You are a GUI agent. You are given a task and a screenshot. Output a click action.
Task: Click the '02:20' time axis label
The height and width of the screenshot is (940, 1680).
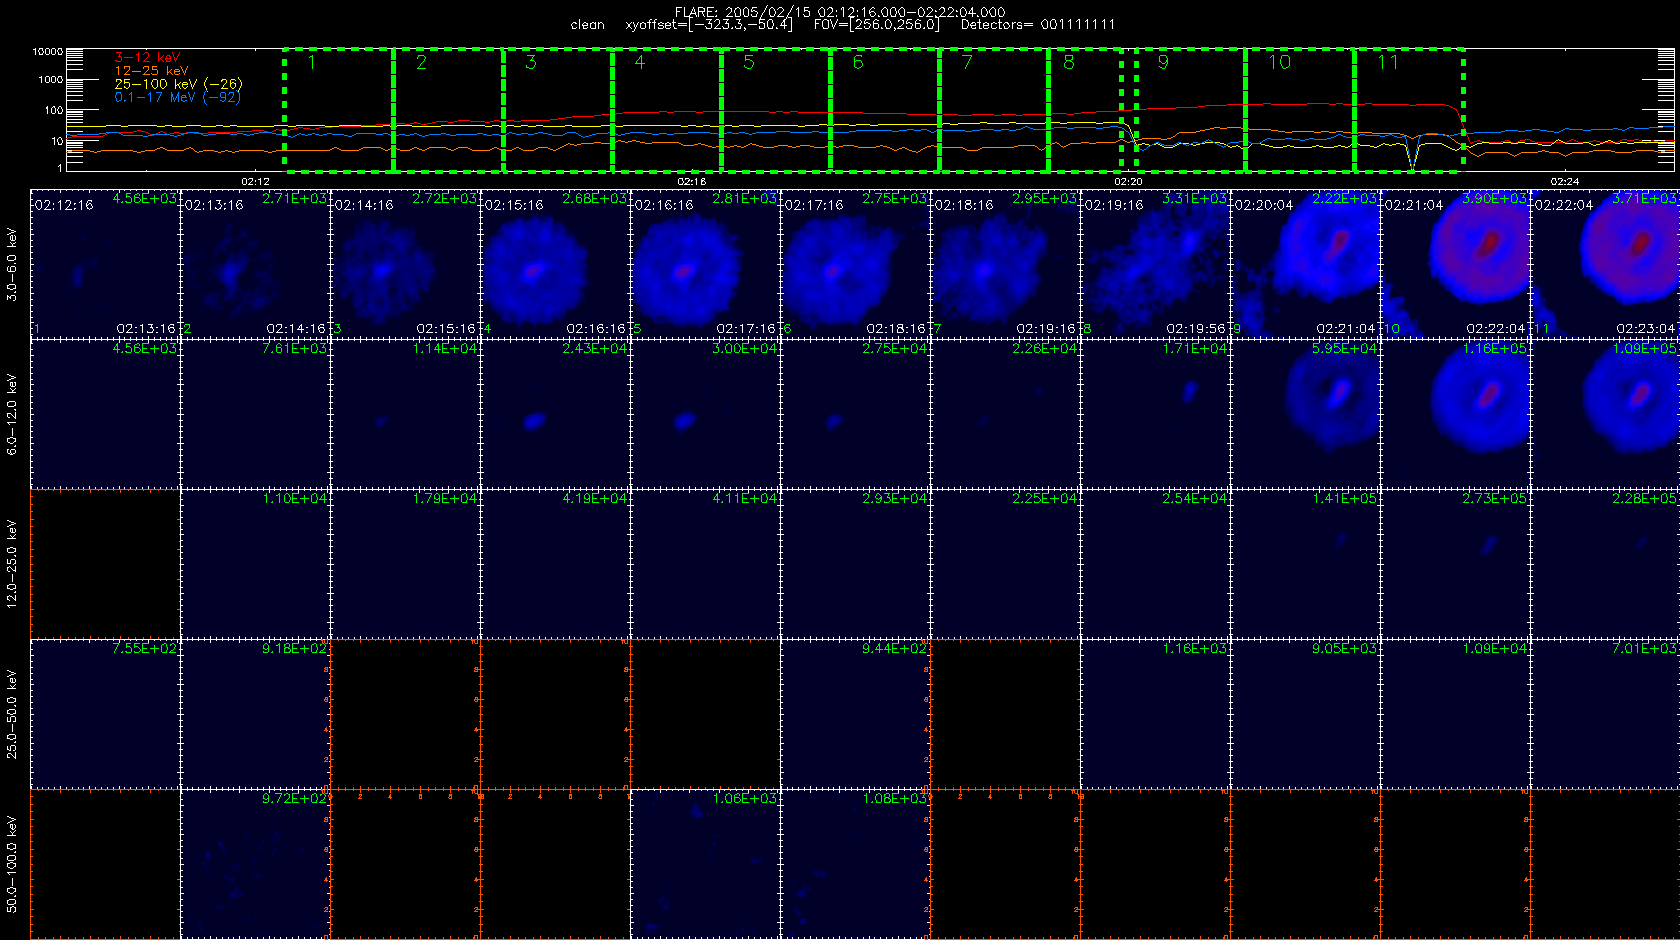[x=1128, y=181]
